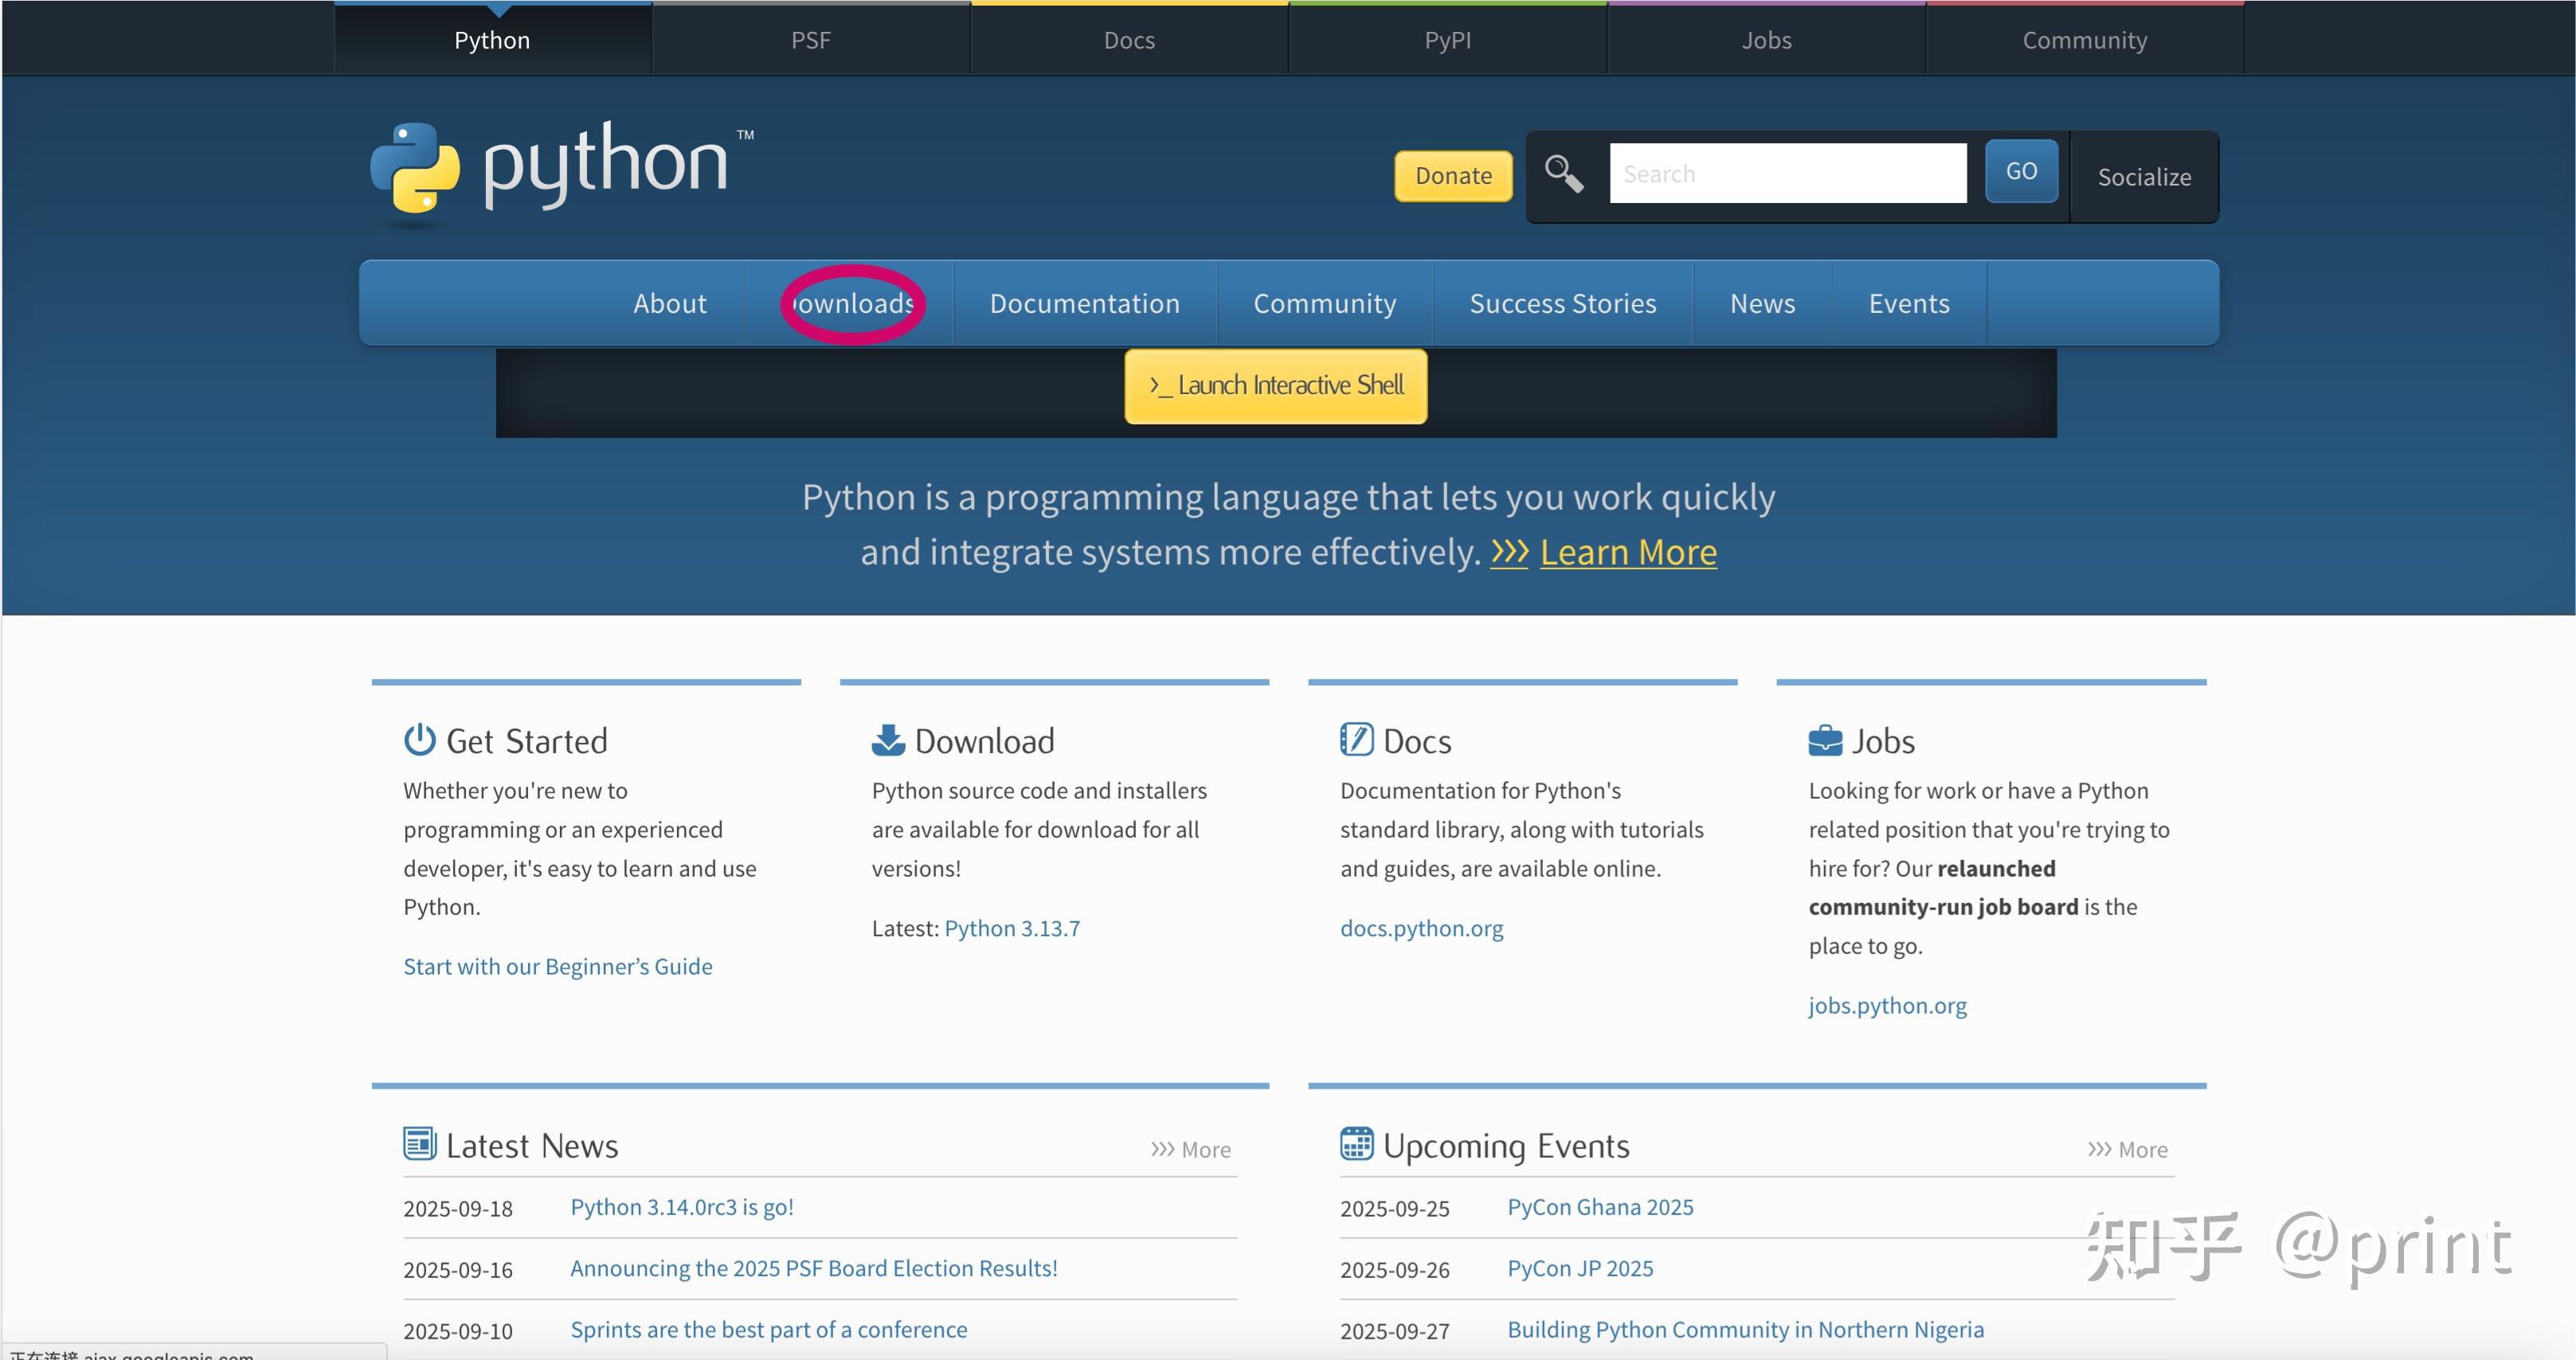The height and width of the screenshot is (1360, 2576).
Task: Click the briefcase icon beside Jobs heading
Action: tap(1827, 738)
